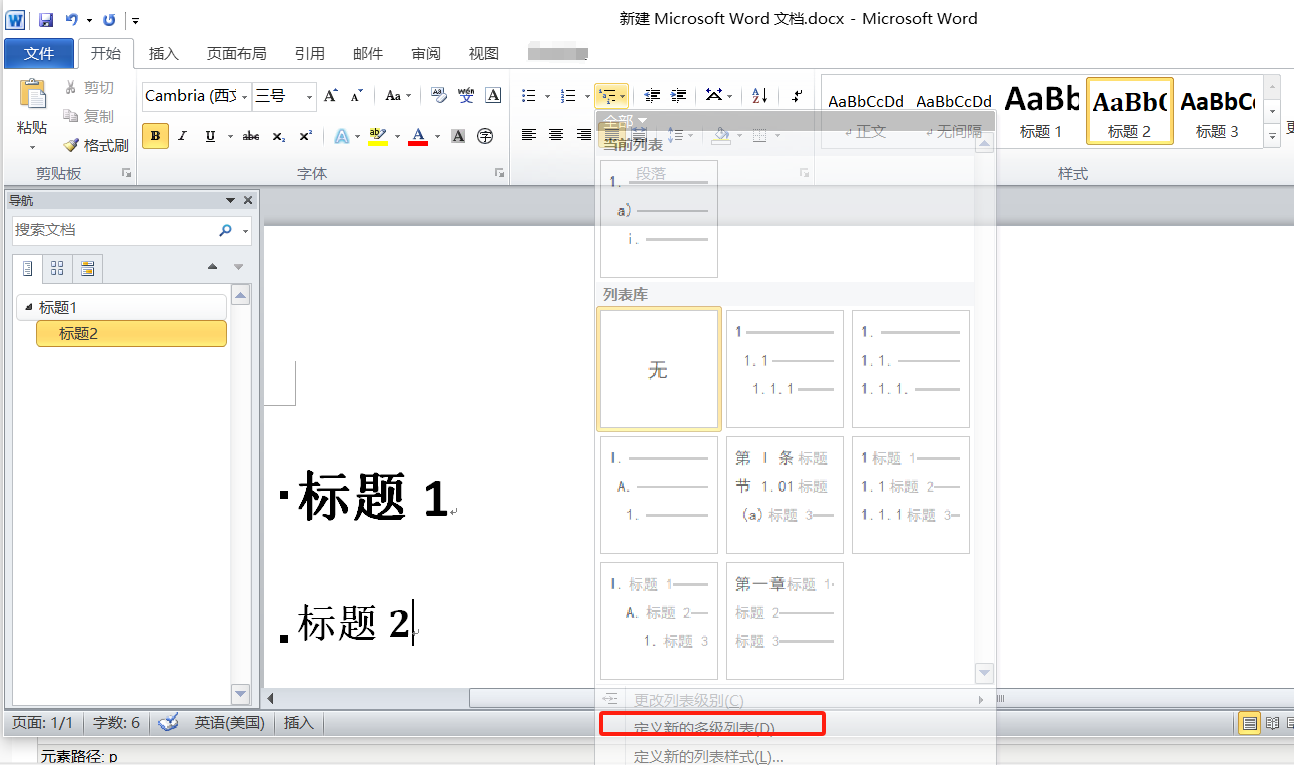1294x765 pixels.
Task: Open the Bullets list icon
Action: point(529,96)
